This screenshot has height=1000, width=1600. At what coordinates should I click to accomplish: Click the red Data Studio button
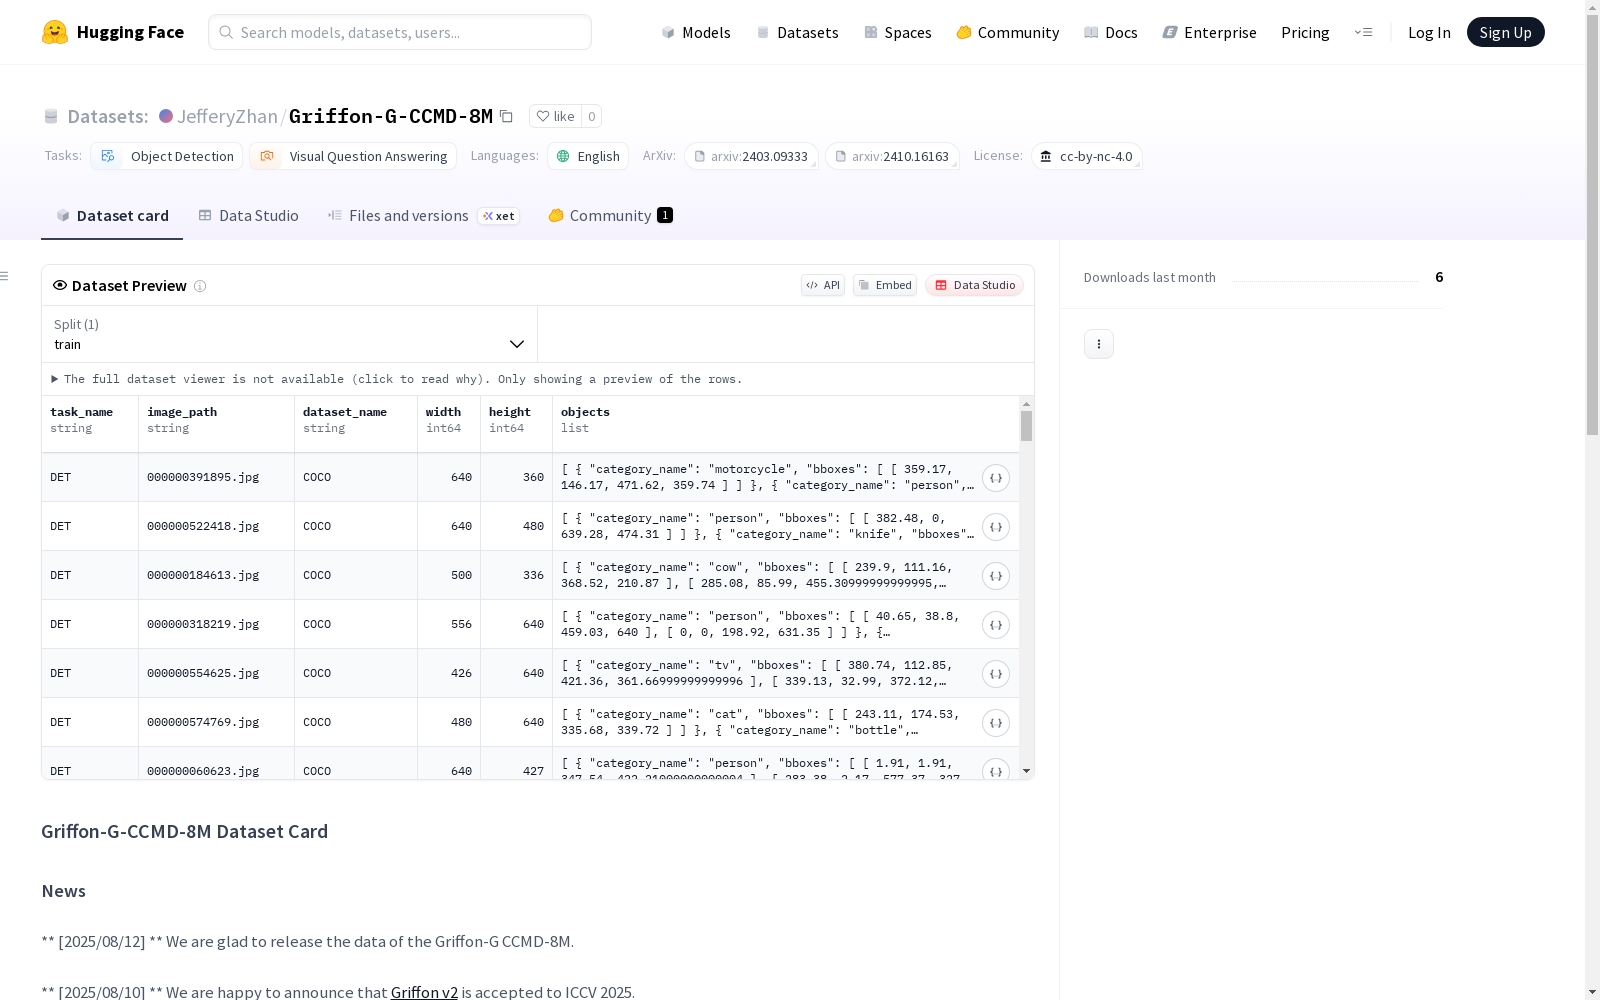(974, 285)
